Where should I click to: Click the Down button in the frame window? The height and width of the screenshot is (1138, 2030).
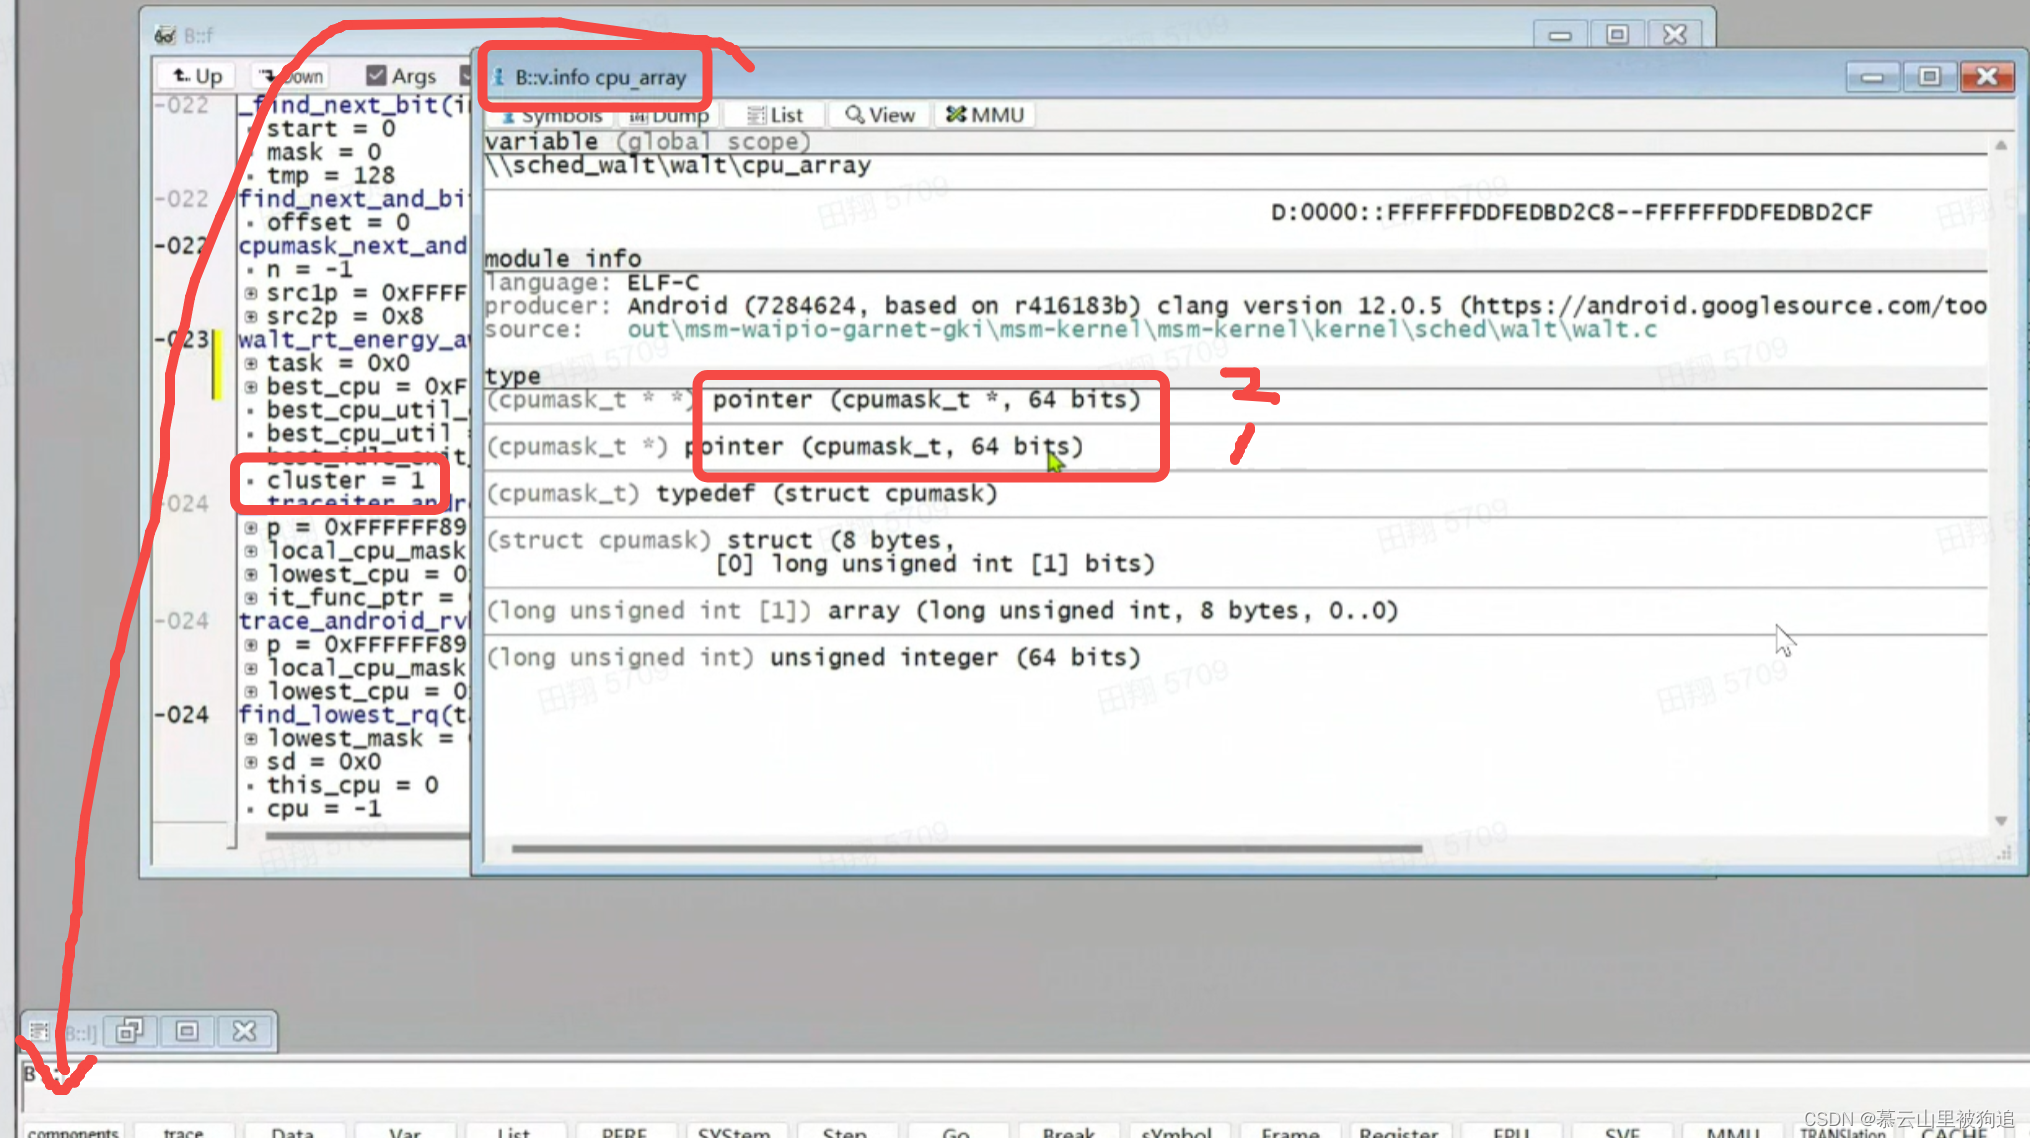(x=289, y=75)
